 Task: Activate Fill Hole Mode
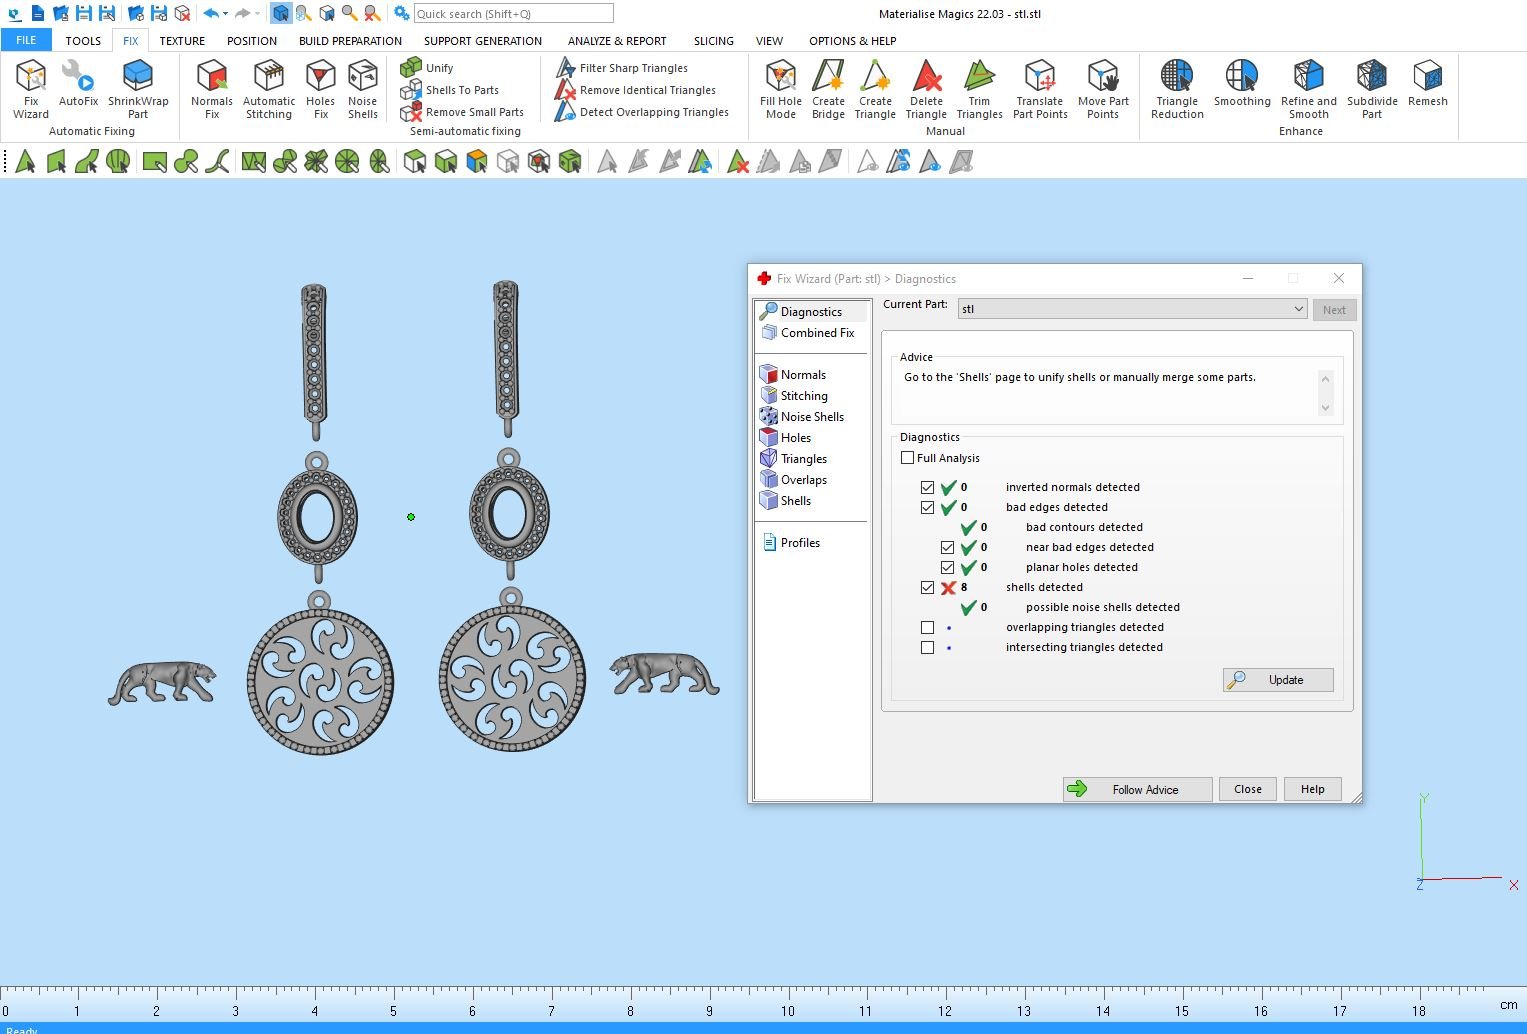[780, 87]
